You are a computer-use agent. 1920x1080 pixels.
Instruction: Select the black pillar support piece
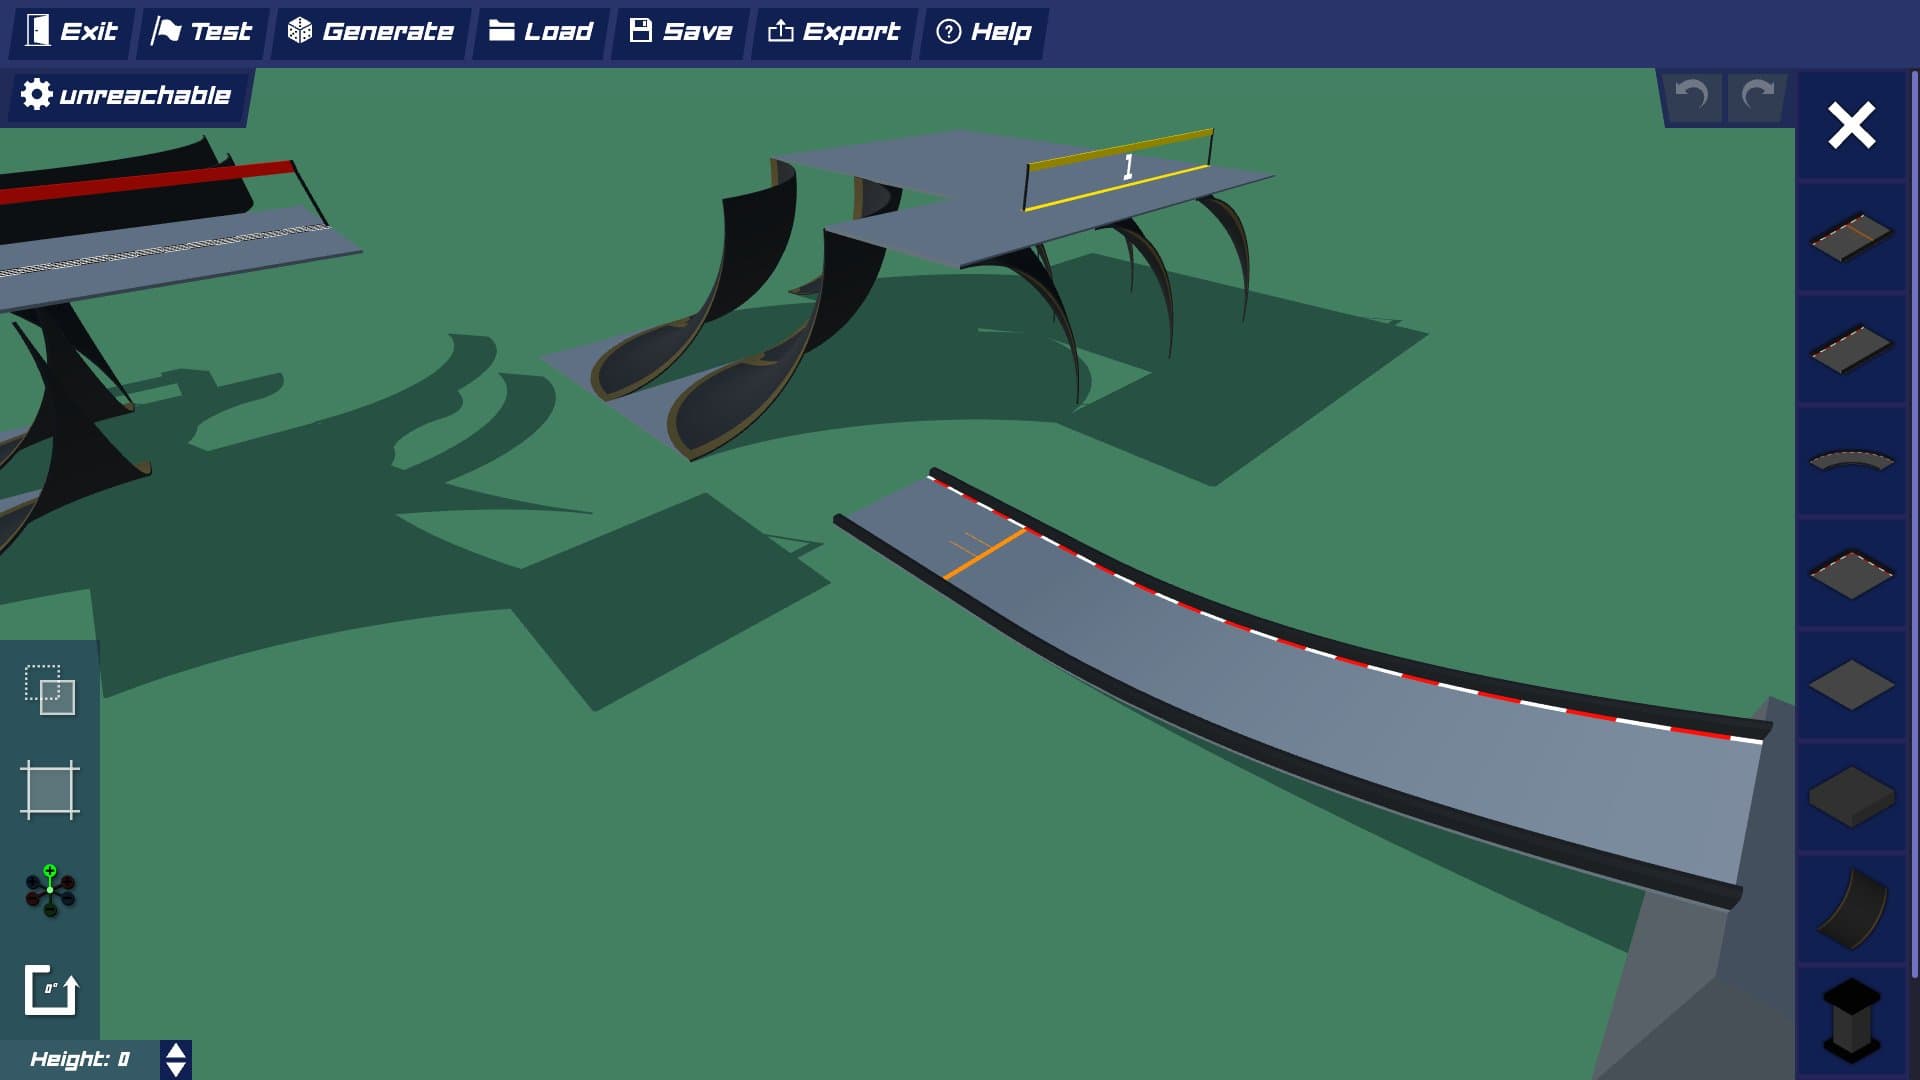1851,1020
